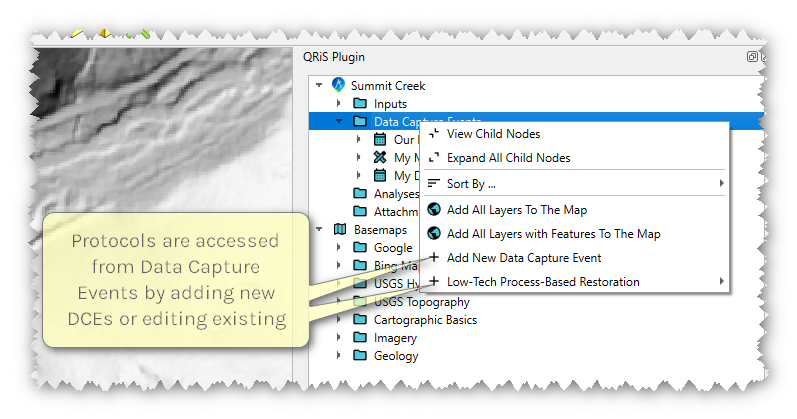797x419 pixels.
Task: Select Expand All Child Nodes
Action: [x=508, y=158]
